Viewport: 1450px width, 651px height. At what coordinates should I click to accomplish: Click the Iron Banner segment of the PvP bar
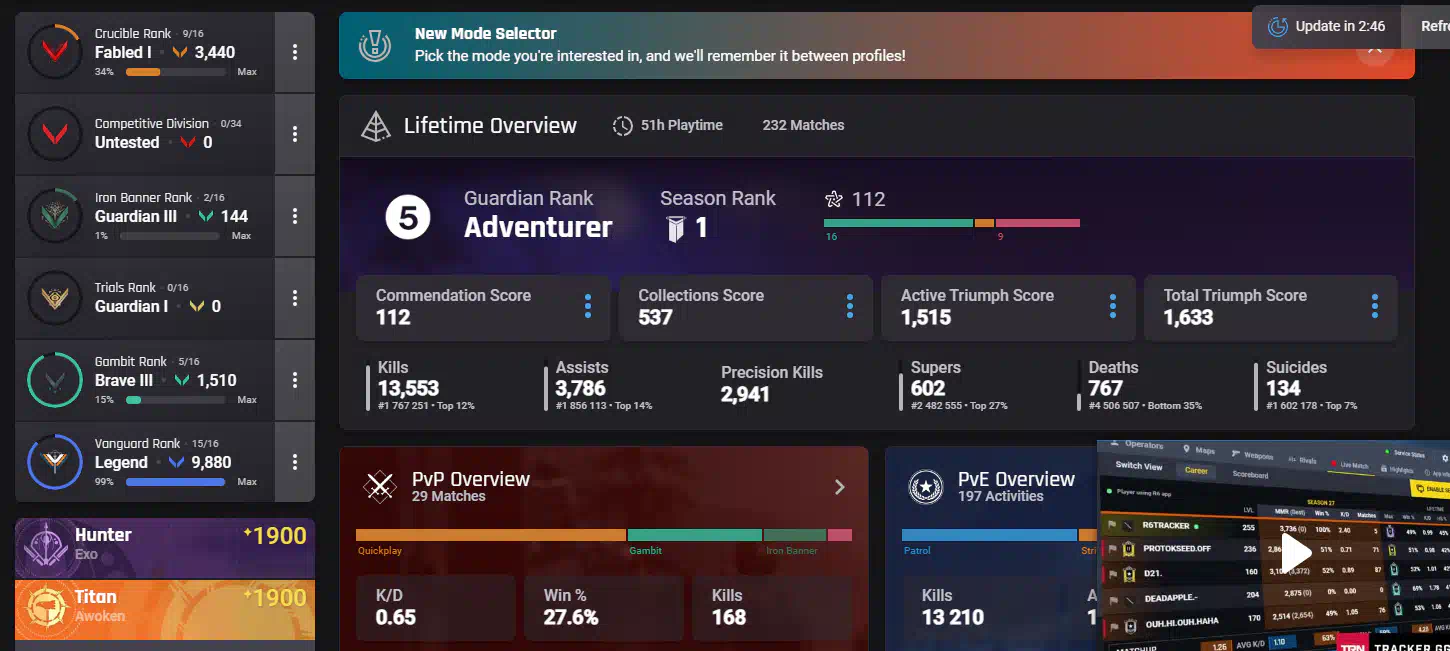point(795,535)
